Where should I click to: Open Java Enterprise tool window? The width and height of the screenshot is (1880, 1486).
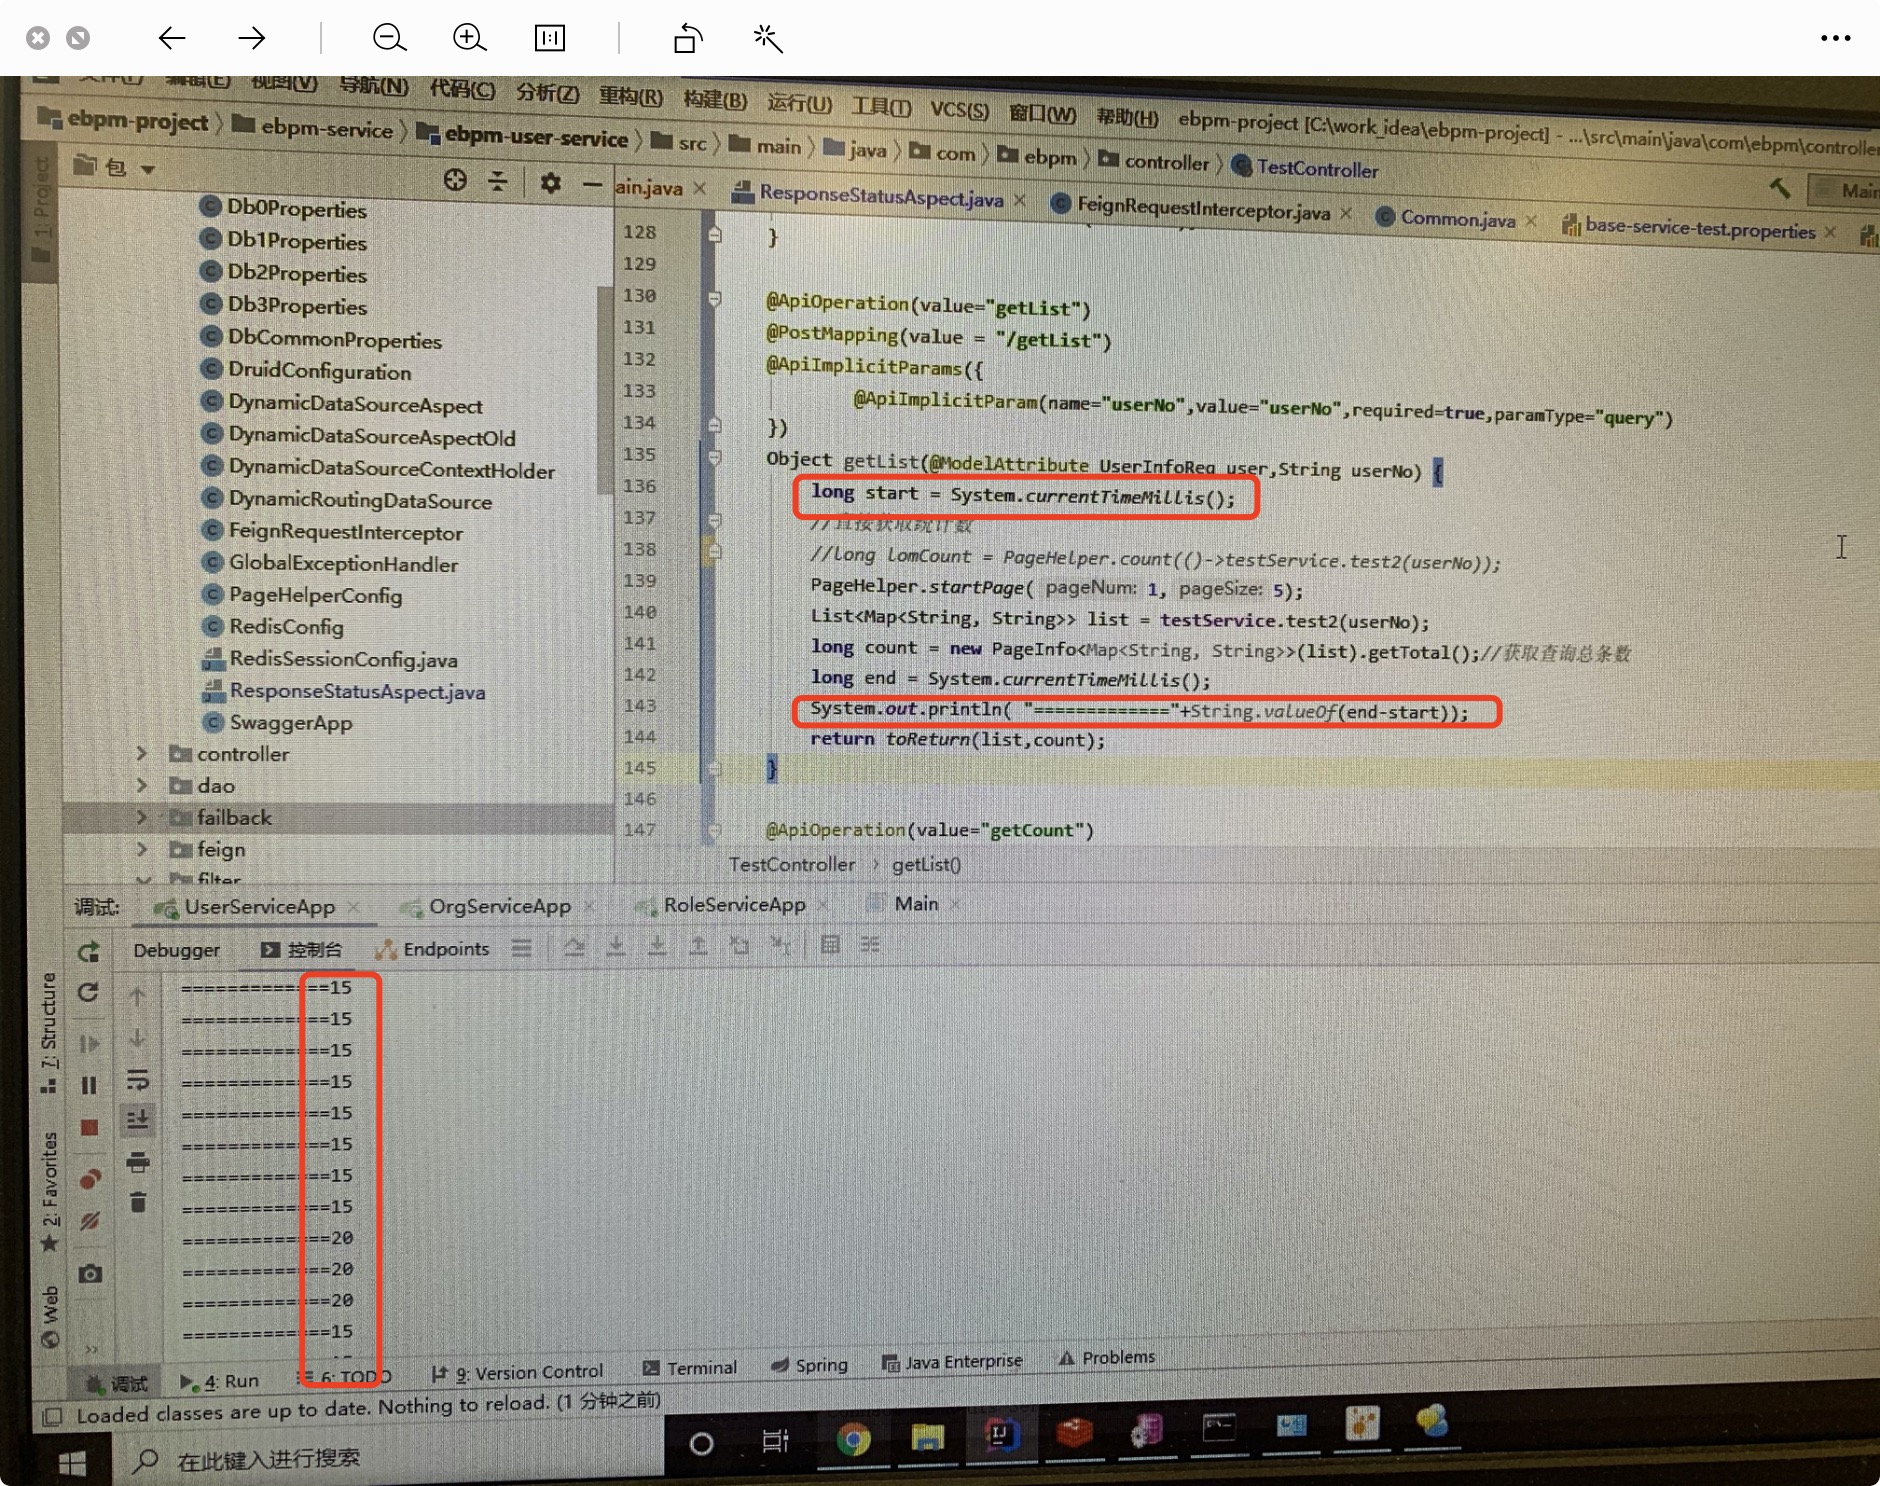[952, 1362]
